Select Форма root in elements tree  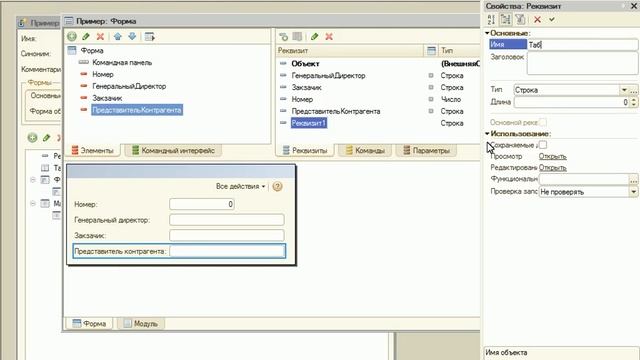click(92, 51)
